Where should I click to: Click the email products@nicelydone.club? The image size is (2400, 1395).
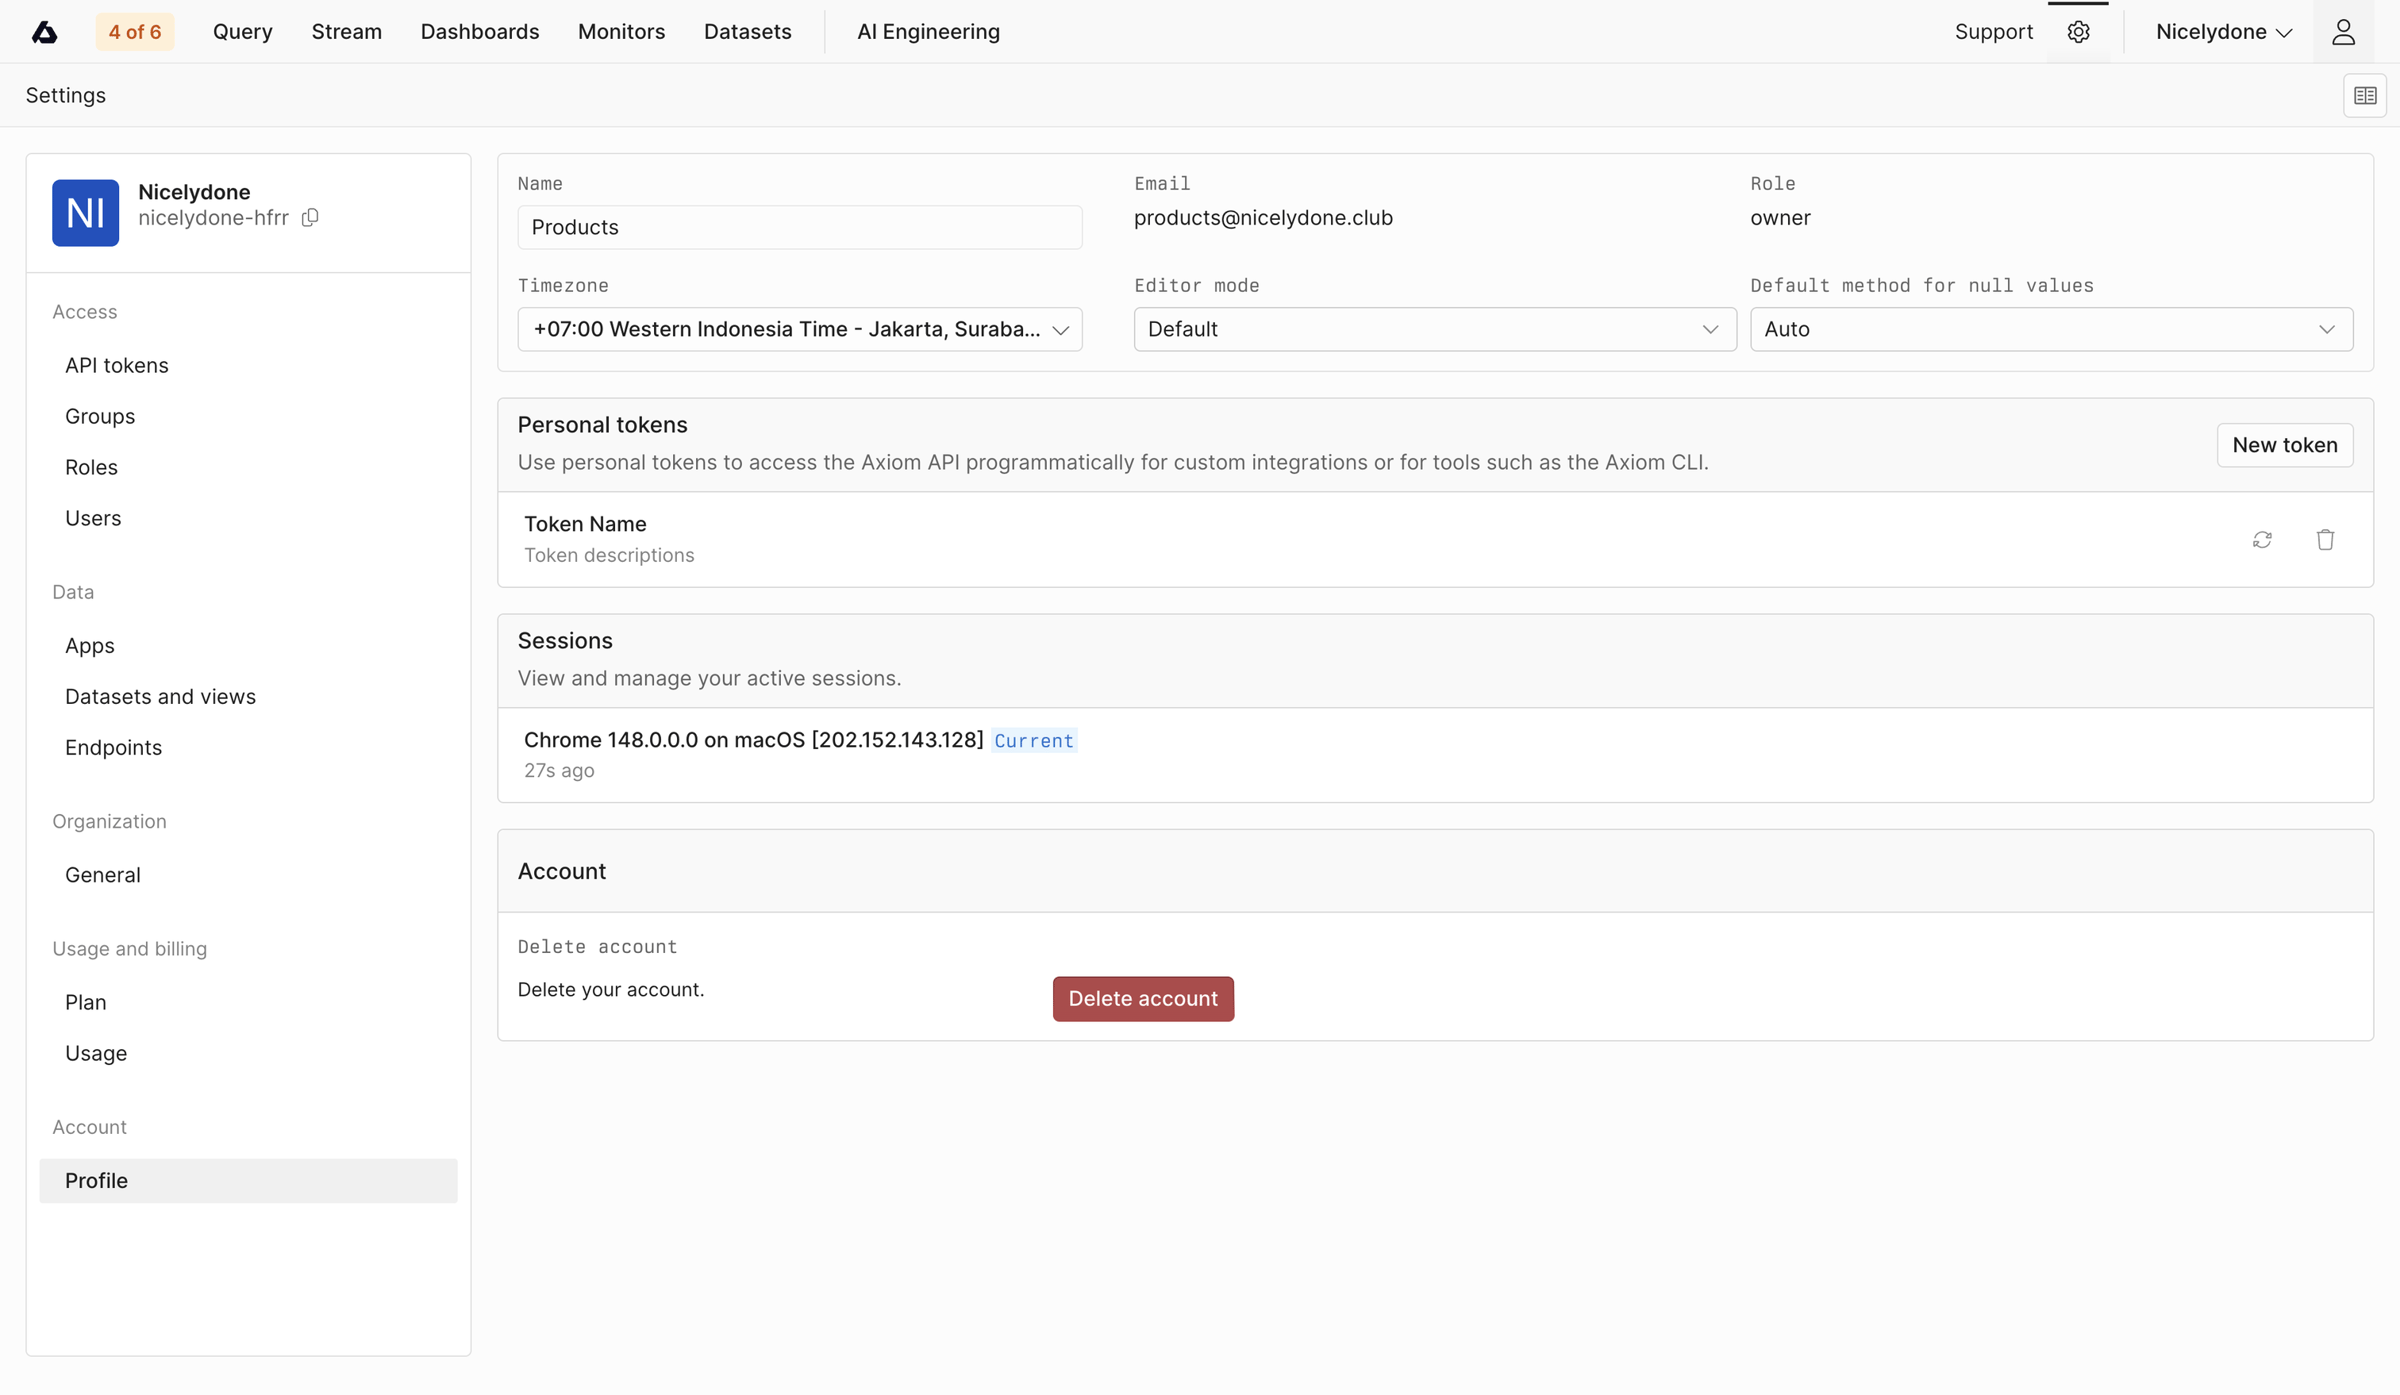click(x=1263, y=218)
